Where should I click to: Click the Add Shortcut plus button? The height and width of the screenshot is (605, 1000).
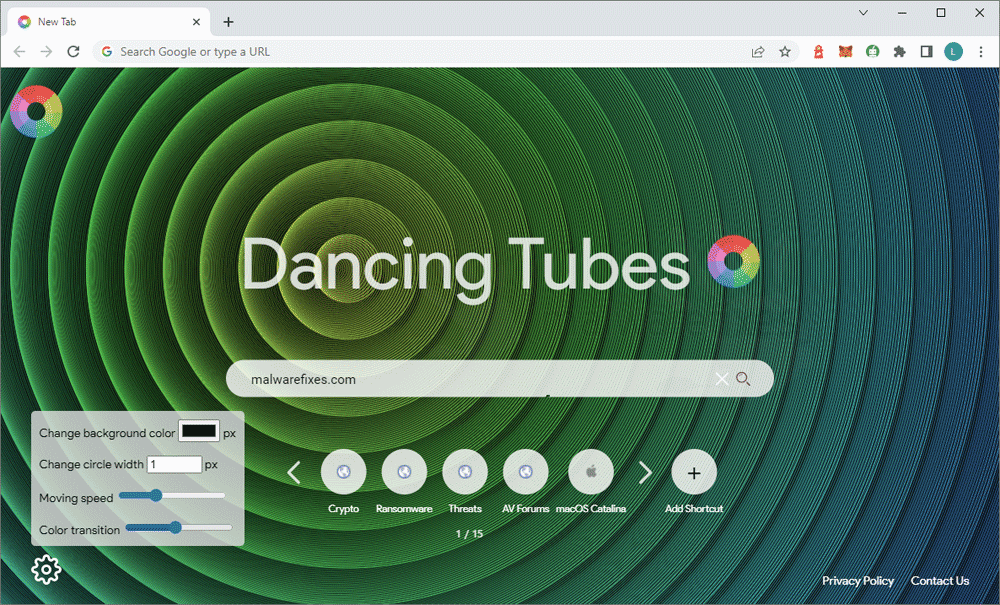694,472
